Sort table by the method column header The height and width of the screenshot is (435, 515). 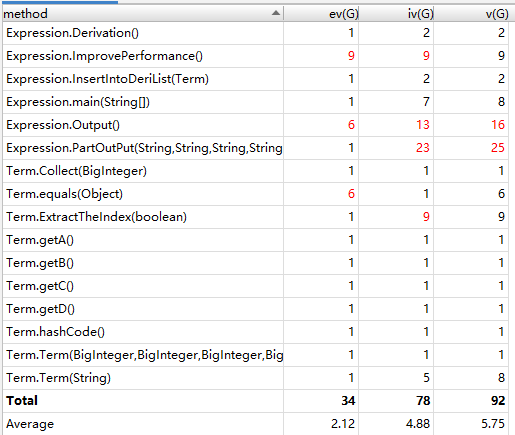point(143,14)
